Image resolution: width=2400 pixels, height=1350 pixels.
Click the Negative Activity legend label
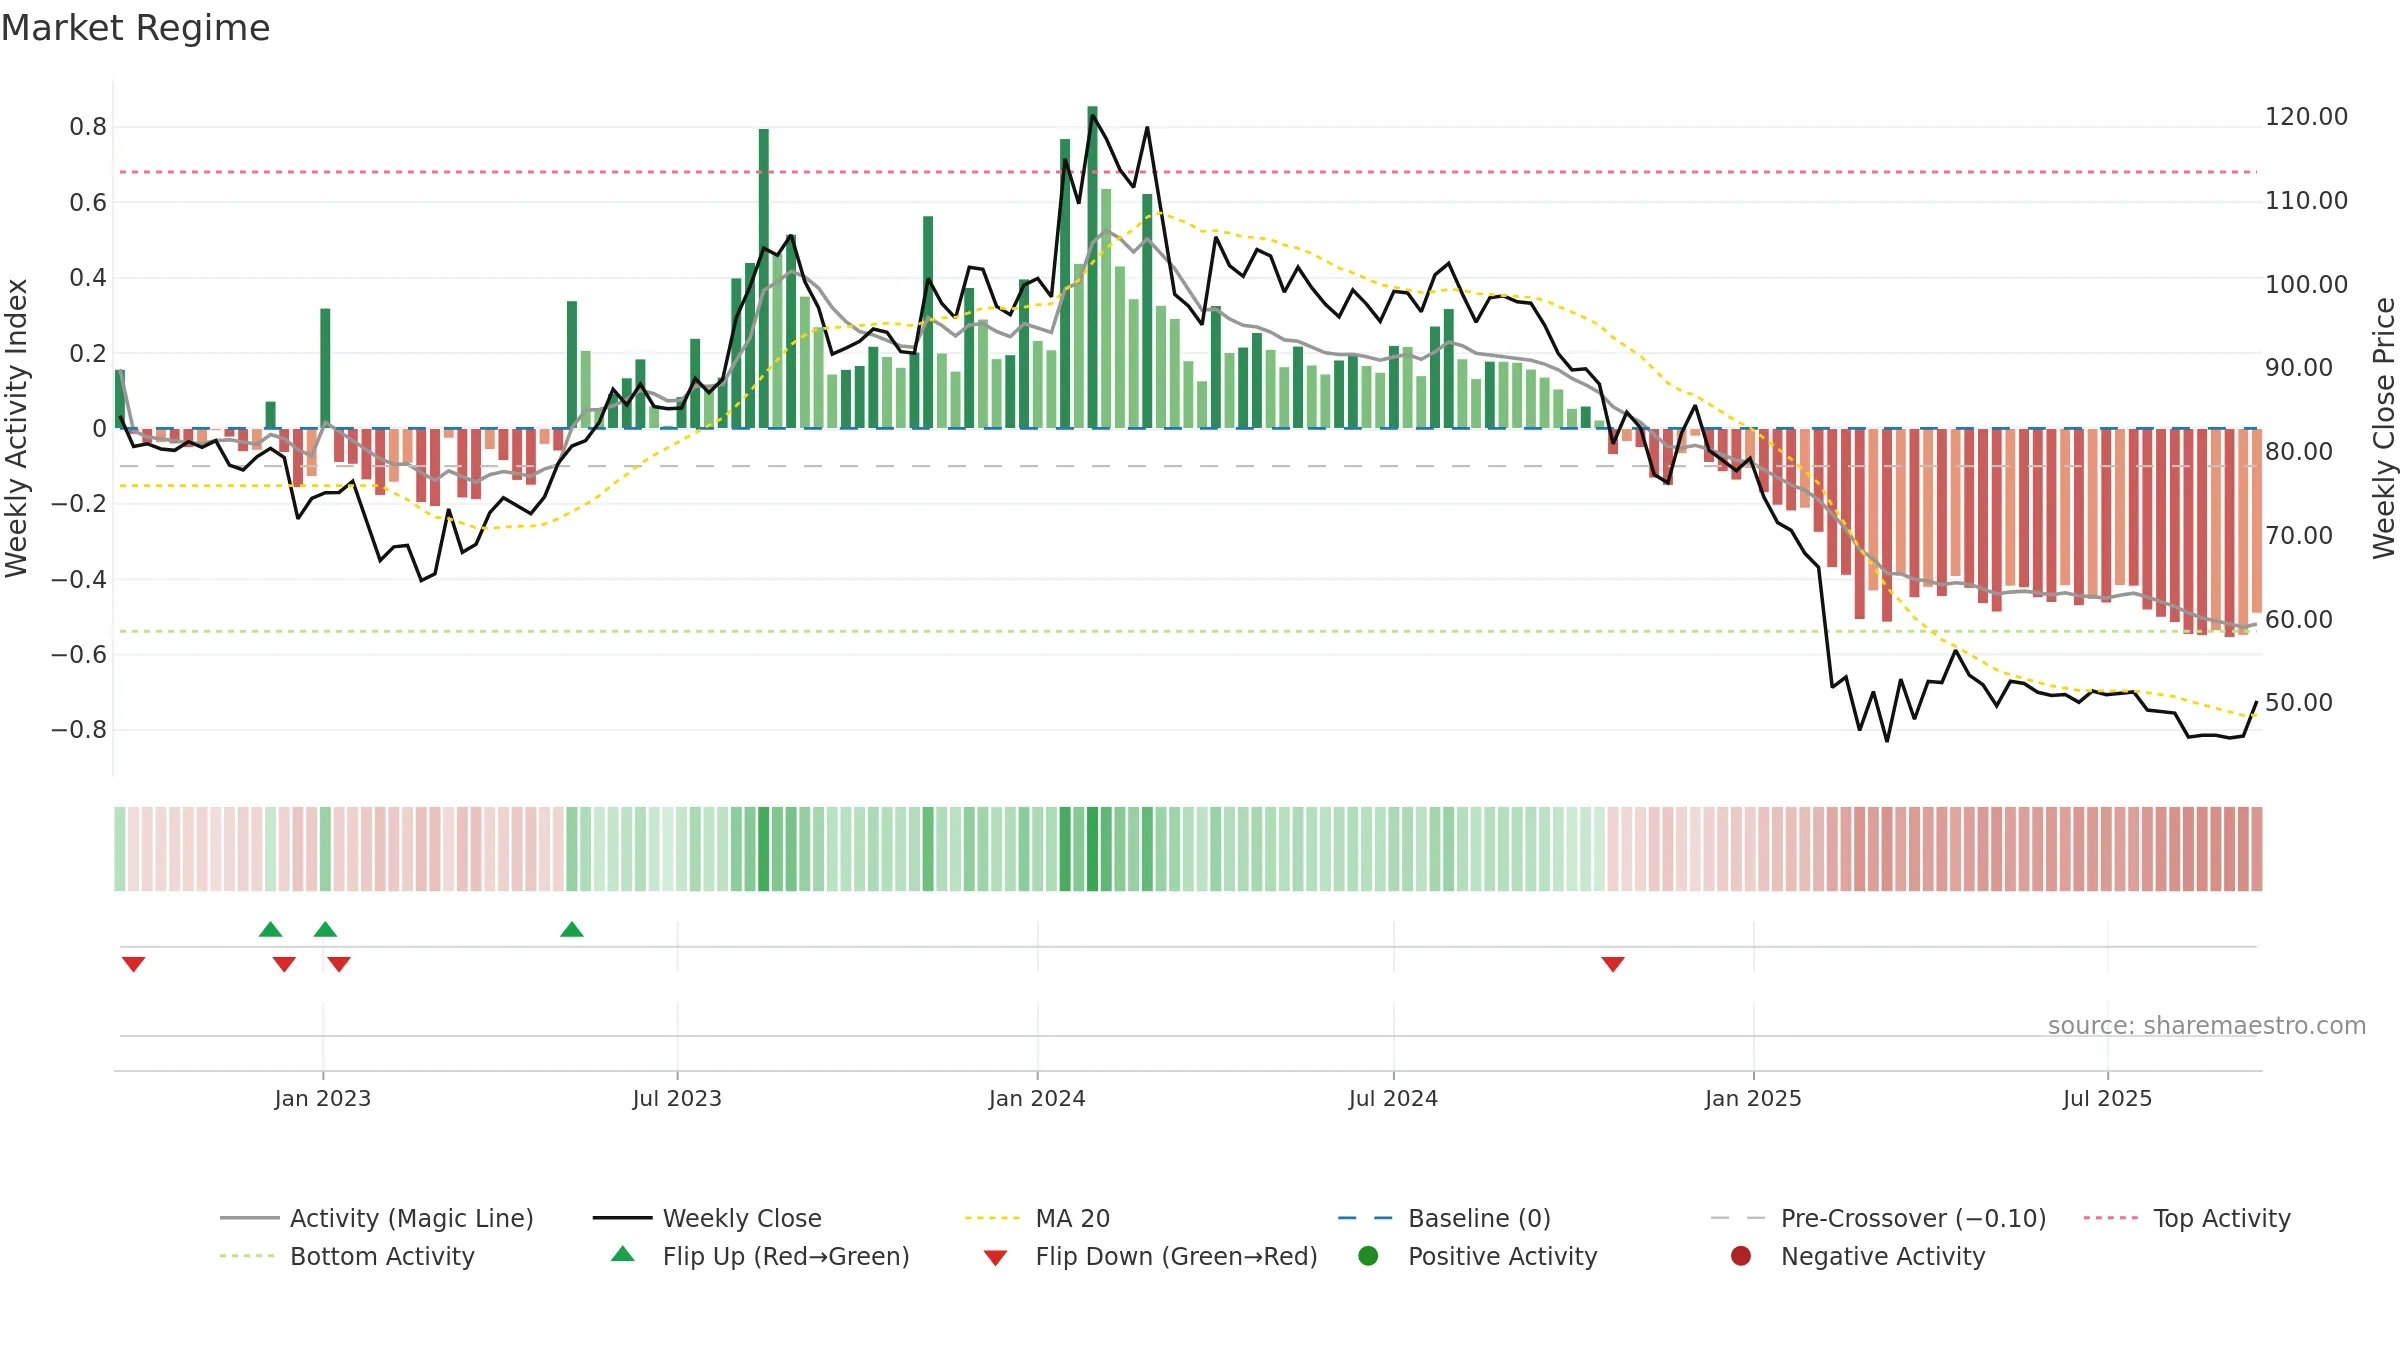1883,1256
